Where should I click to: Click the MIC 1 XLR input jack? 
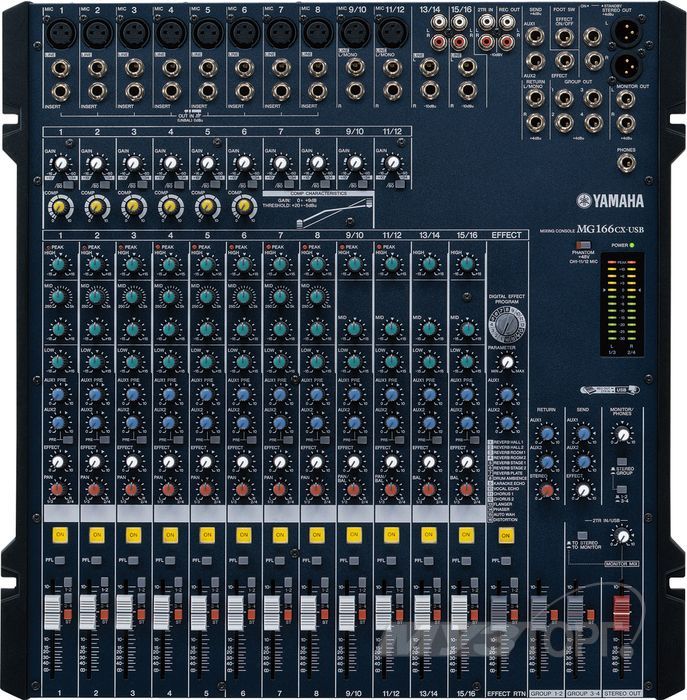61,34
